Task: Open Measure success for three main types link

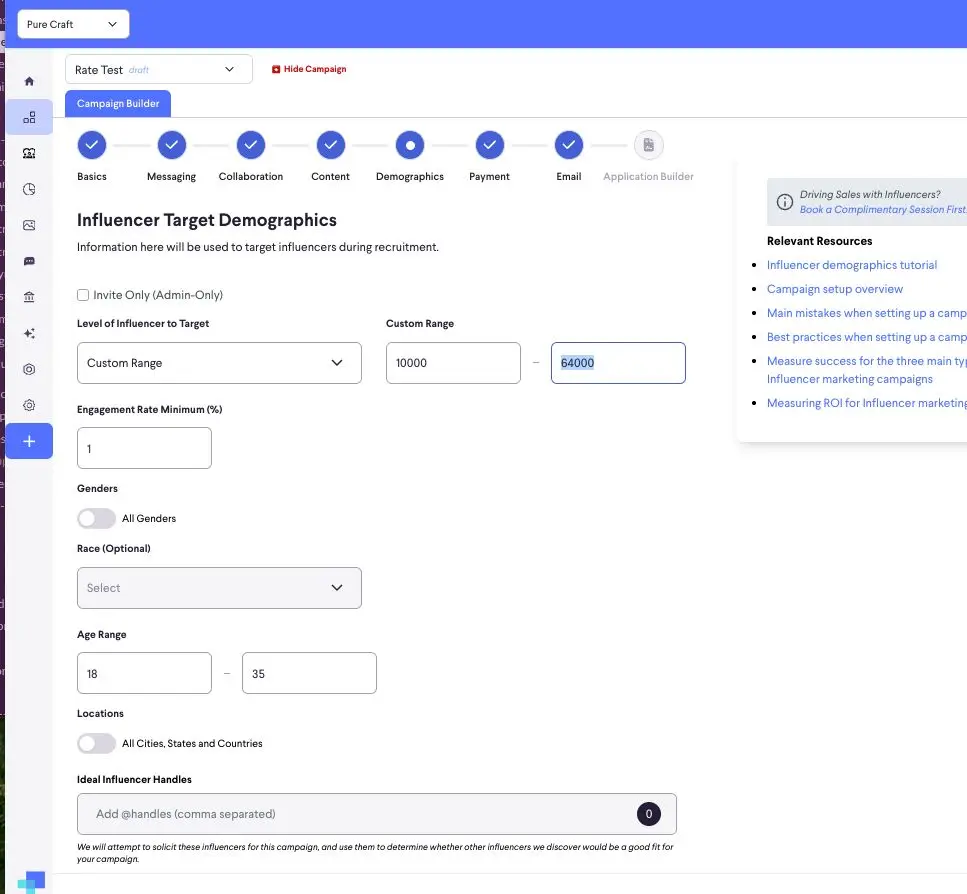Action: pyautogui.click(x=866, y=370)
